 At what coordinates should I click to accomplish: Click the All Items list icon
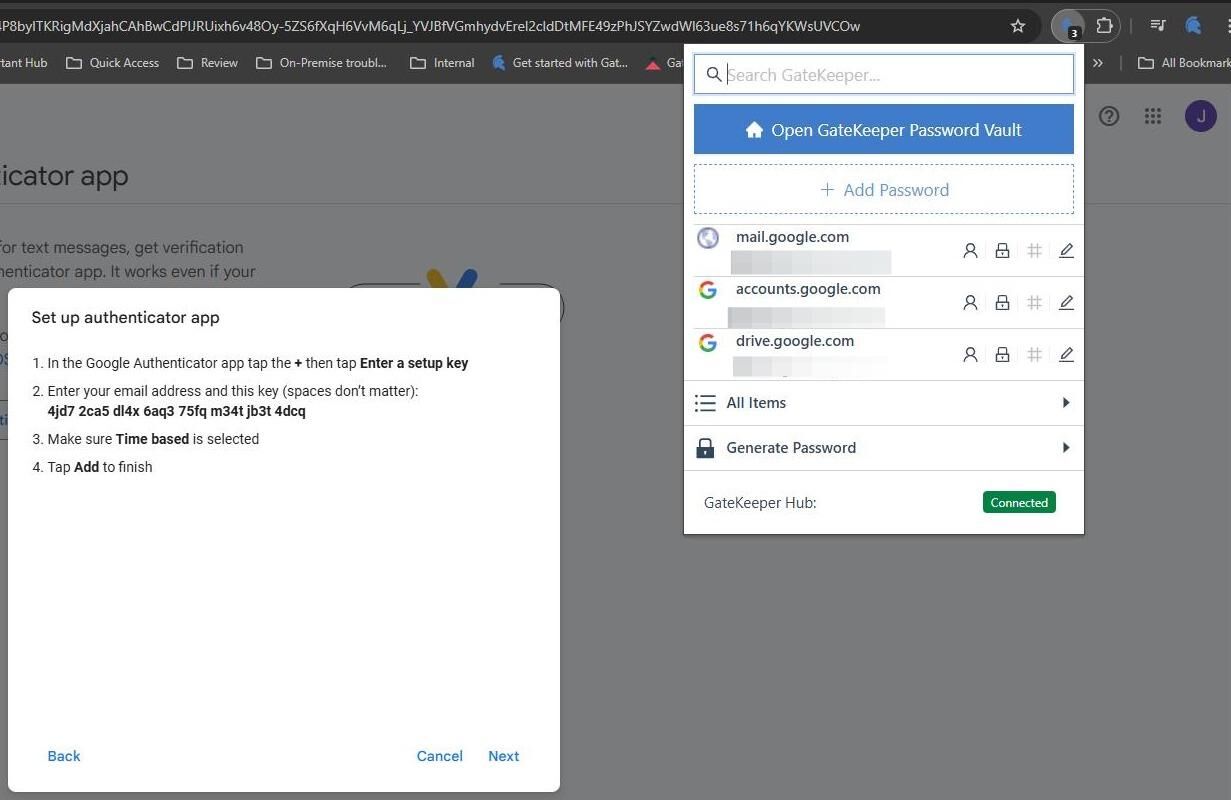pyautogui.click(x=705, y=403)
